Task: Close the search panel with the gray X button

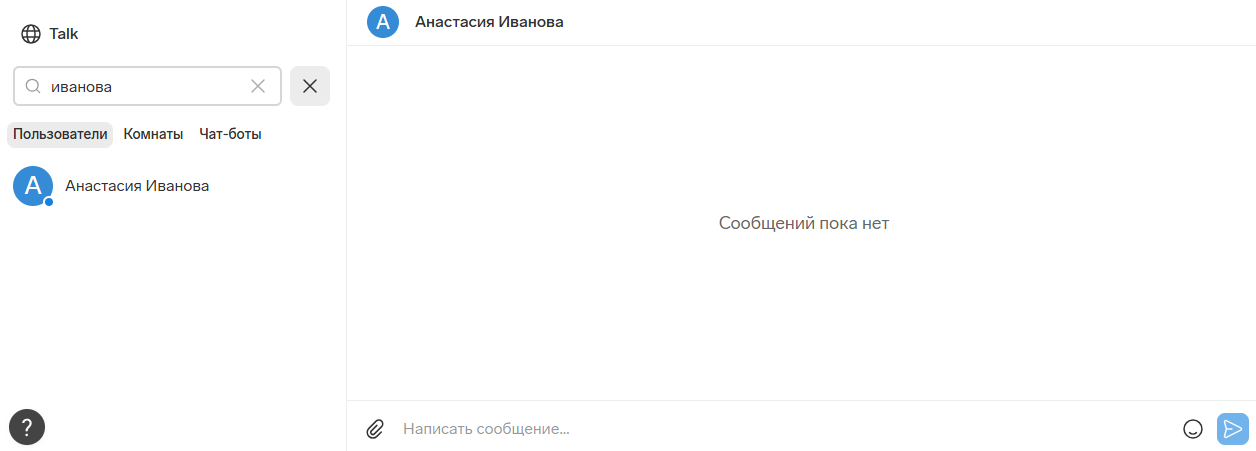Action: [310, 86]
